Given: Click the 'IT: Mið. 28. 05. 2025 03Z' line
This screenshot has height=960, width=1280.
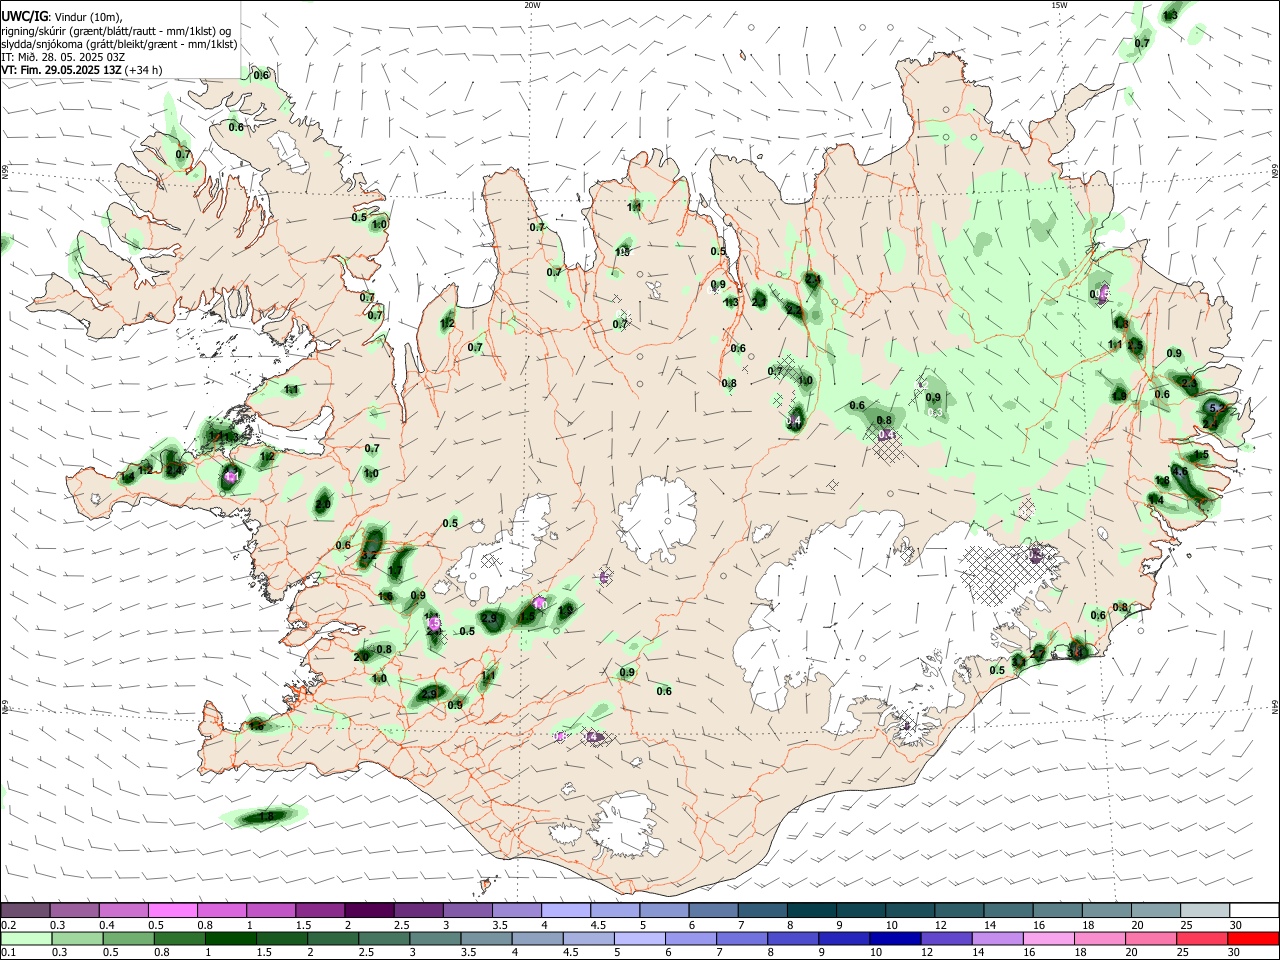Looking at the screenshot, I should pyautogui.click(x=63, y=57).
